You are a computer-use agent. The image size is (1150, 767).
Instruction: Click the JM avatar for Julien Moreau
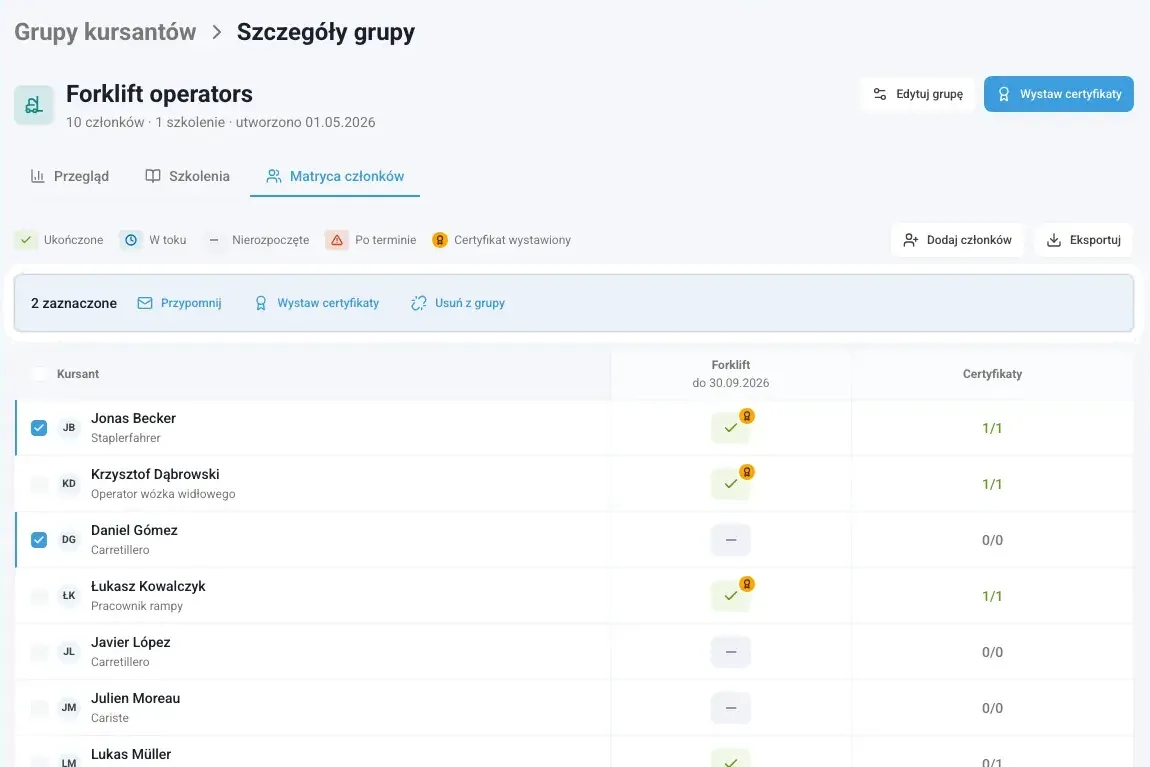69,708
